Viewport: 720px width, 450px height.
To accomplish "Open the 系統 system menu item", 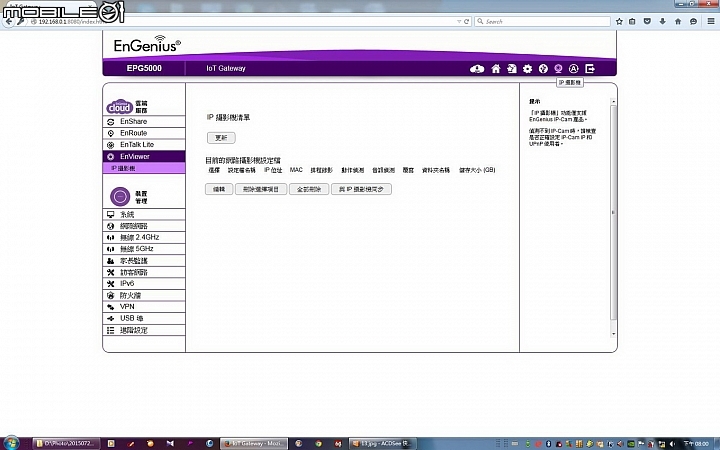I will [144, 214].
